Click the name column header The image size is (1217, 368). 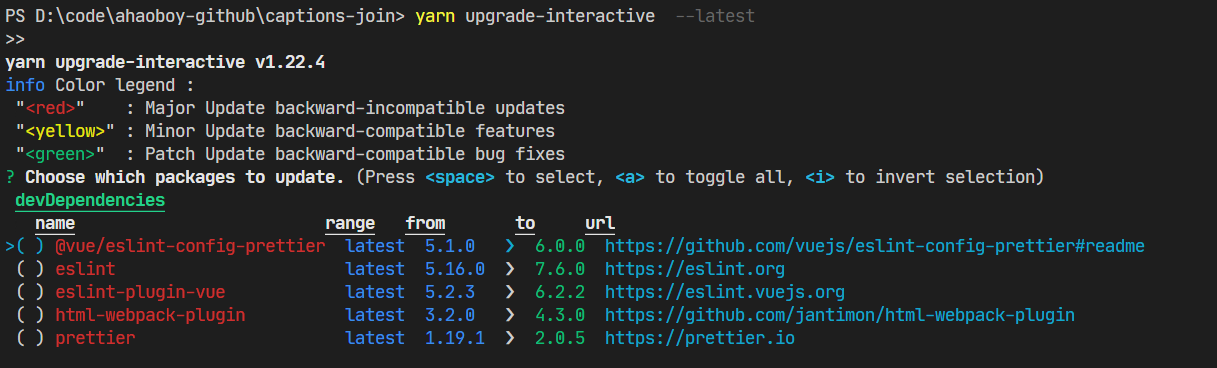[55, 223]
